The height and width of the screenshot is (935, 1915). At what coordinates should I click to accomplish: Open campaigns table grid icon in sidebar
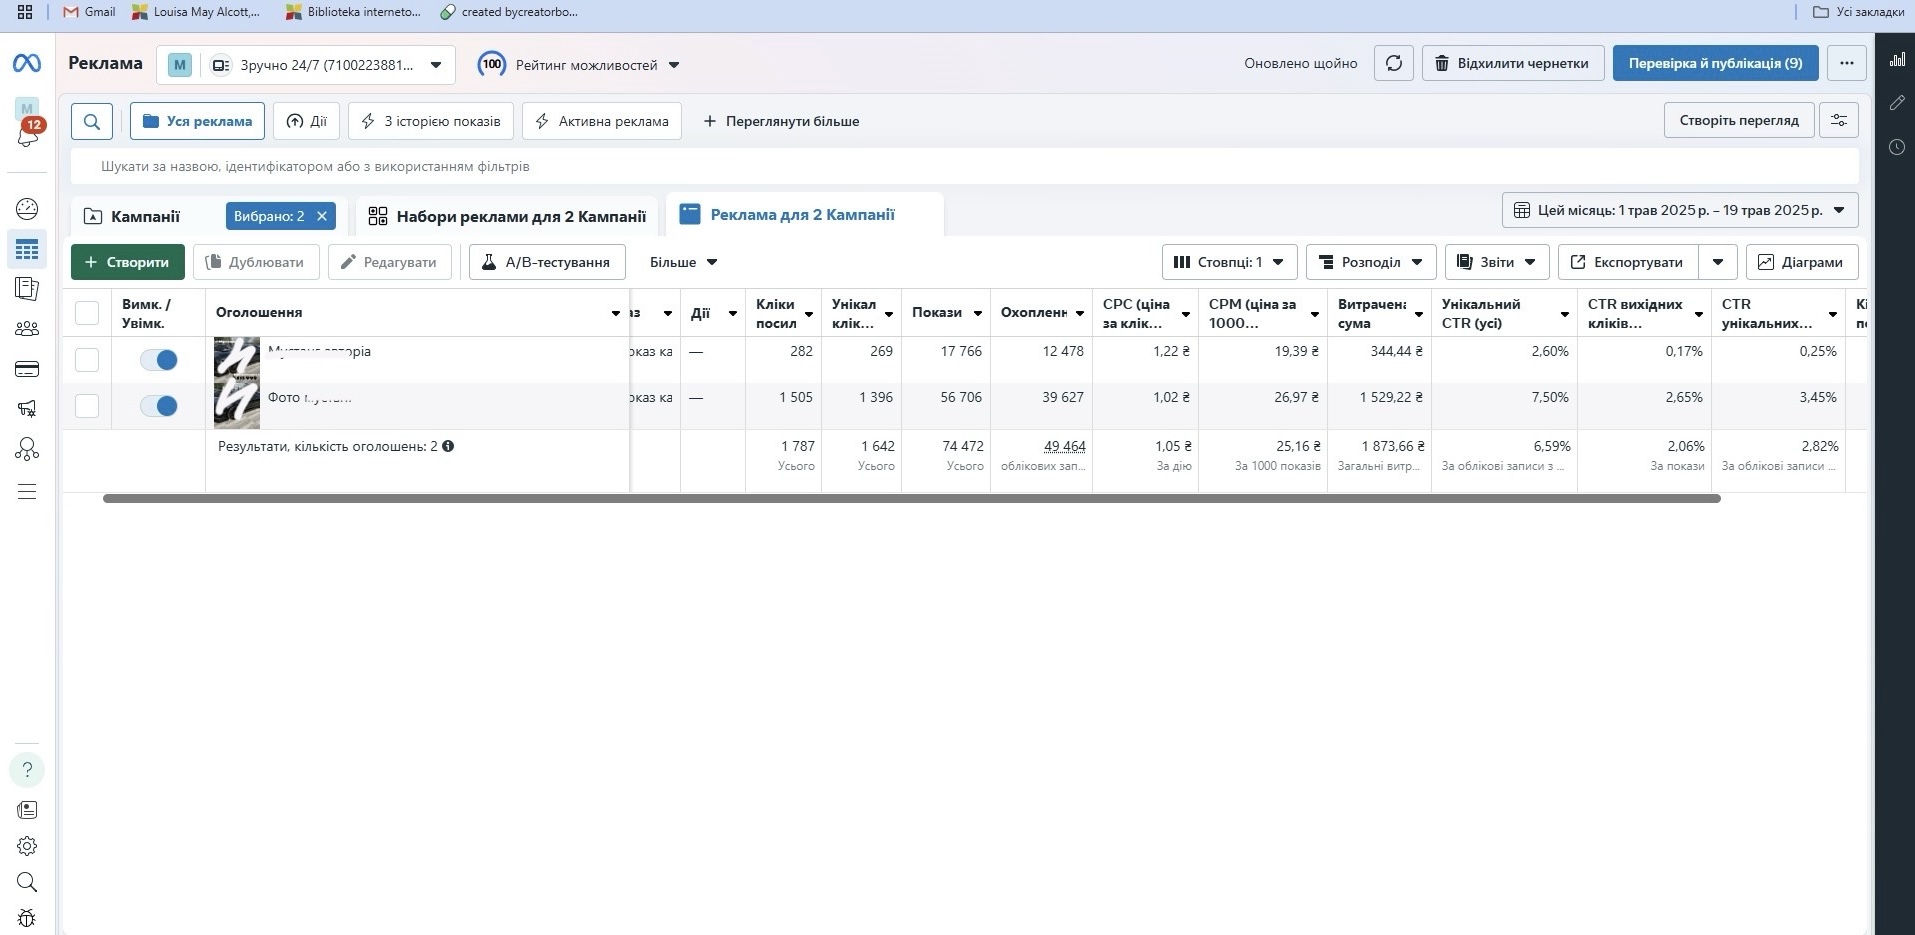coord(27,249)
